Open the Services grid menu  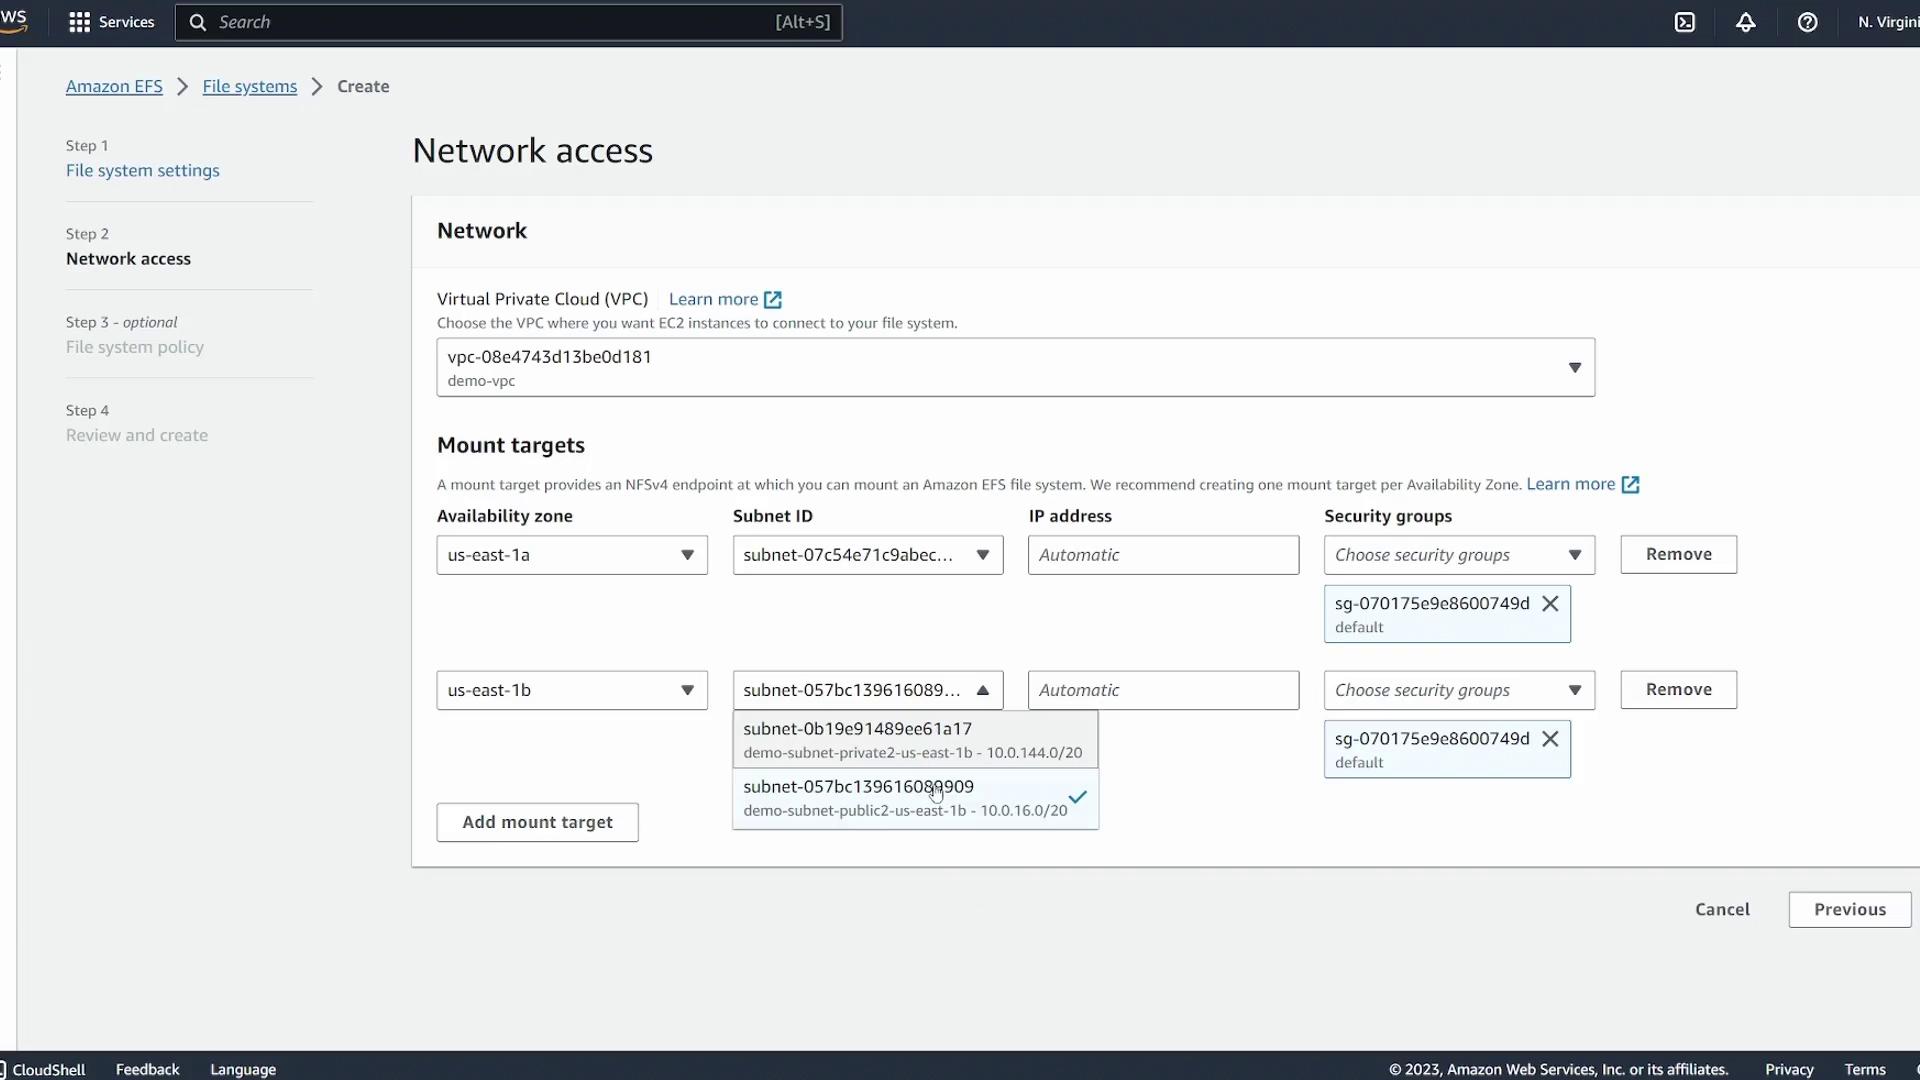[110, 22]
